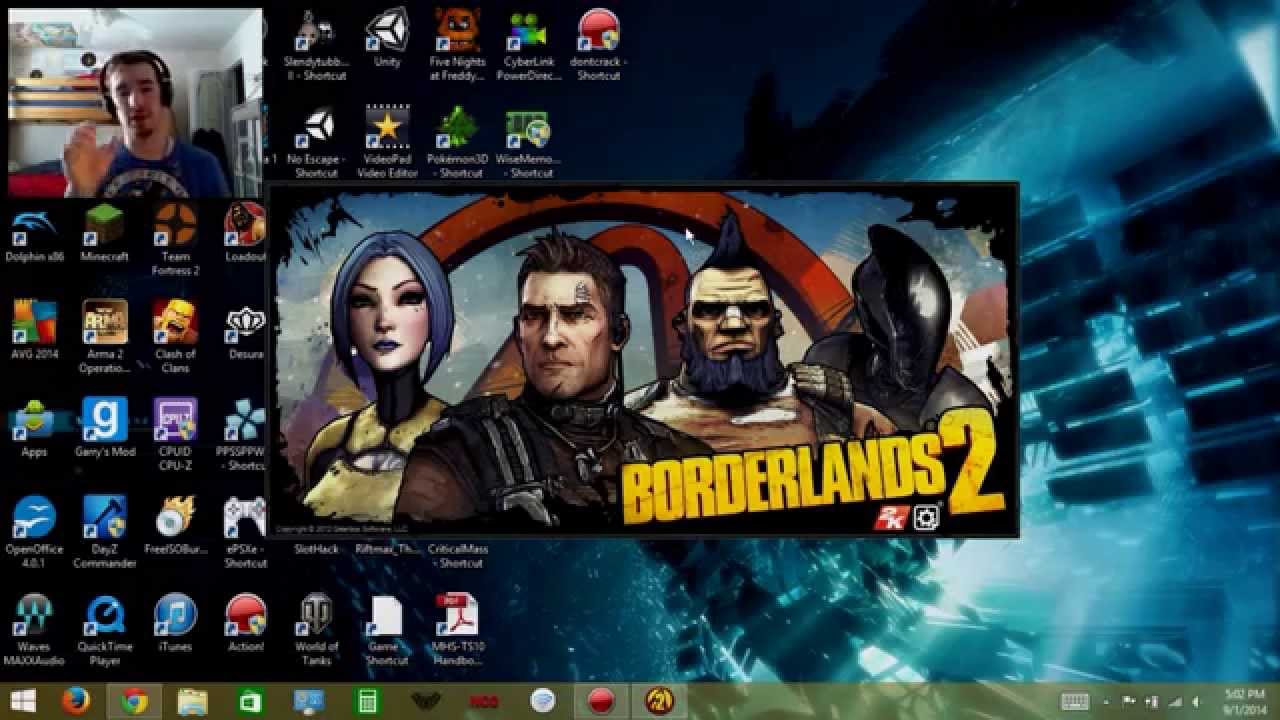Switch to Borderlands 2 taskbar icon
This screenshot has height=720, width=1280.
[x=658, y=701]
